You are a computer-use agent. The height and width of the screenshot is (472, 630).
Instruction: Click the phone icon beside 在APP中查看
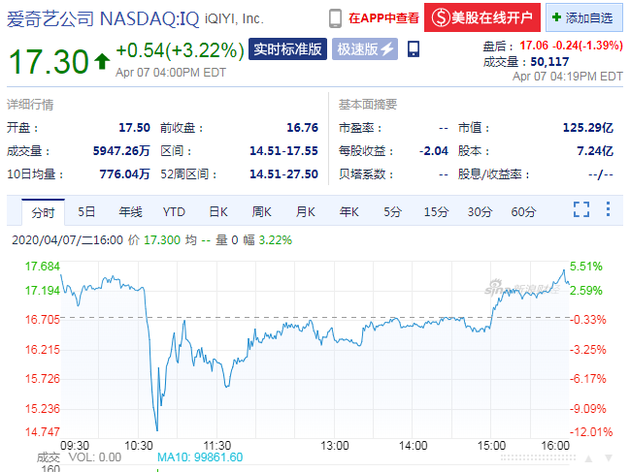point(335,18)
